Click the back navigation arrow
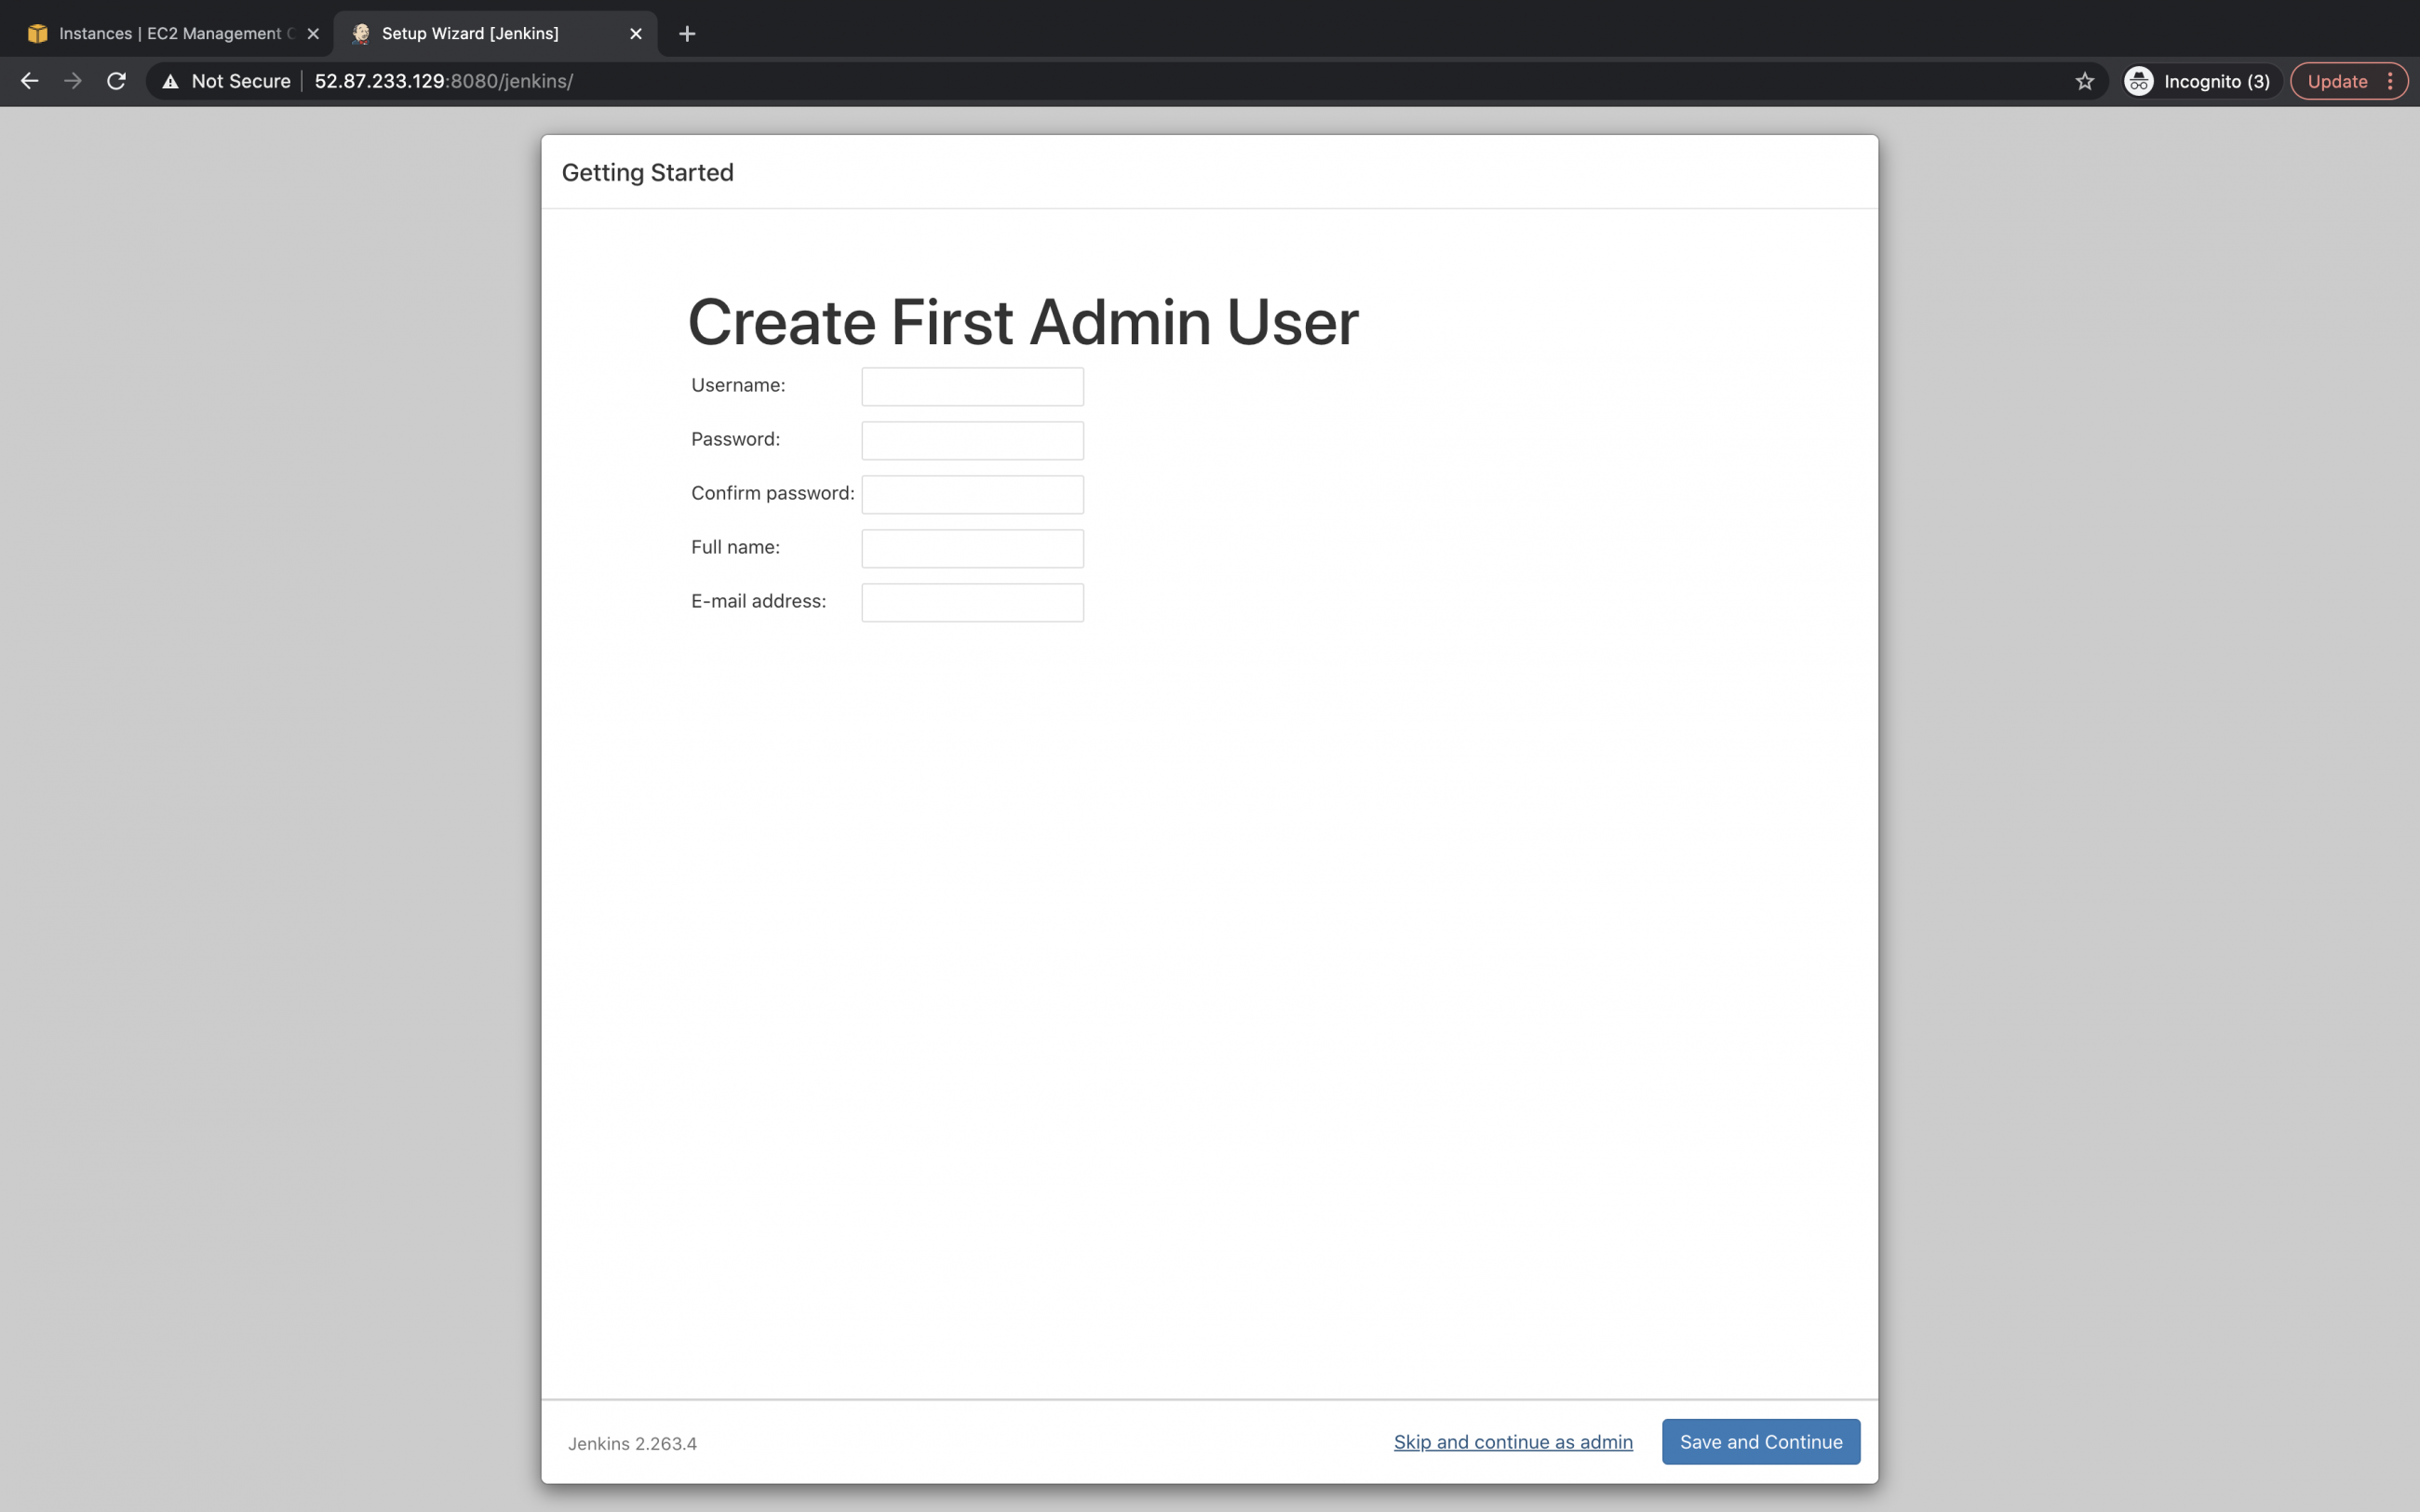 (x=29, y=81)
